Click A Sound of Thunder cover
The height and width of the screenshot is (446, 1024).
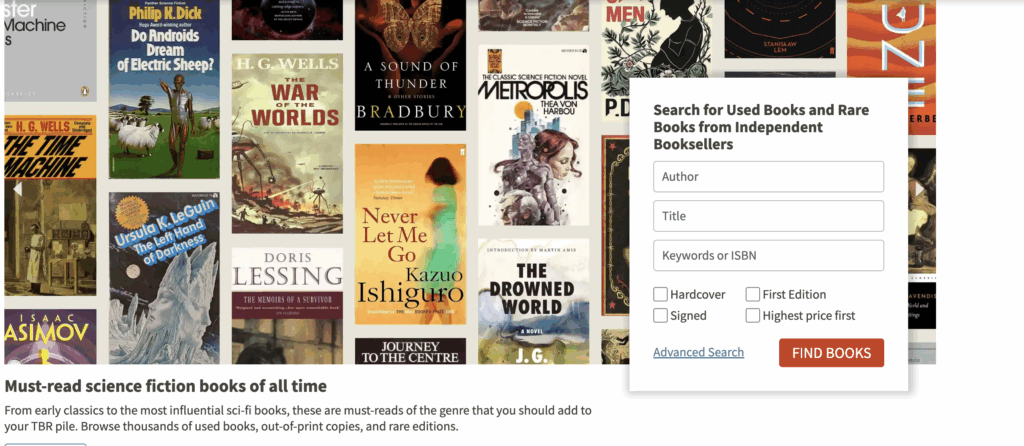coord(411,65)
